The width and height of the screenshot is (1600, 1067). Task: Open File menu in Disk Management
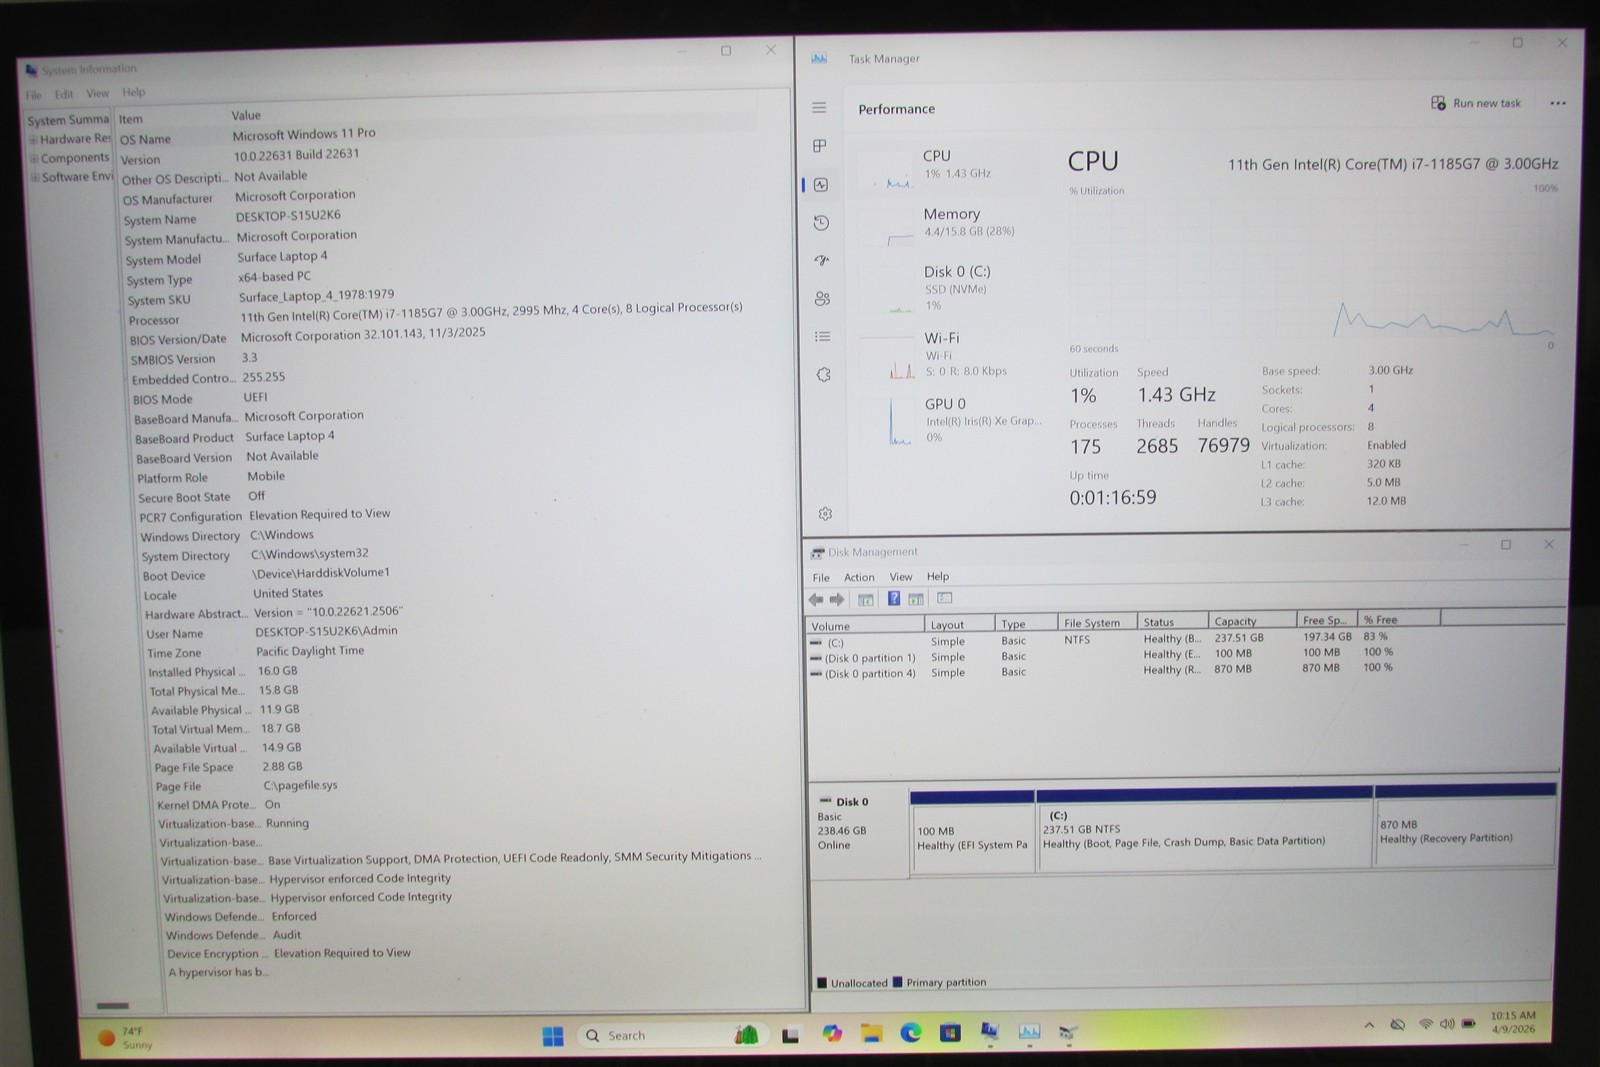821,578
